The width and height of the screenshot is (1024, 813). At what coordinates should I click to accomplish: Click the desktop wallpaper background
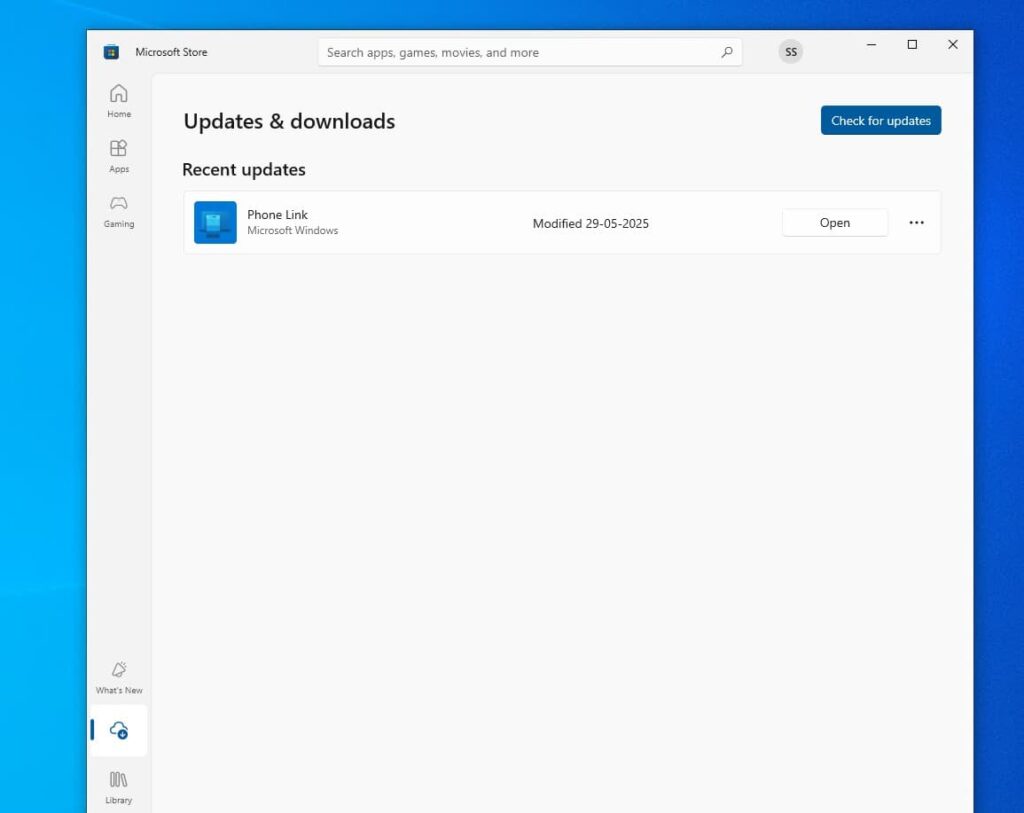pyautogui.click(x=40, y=400)
